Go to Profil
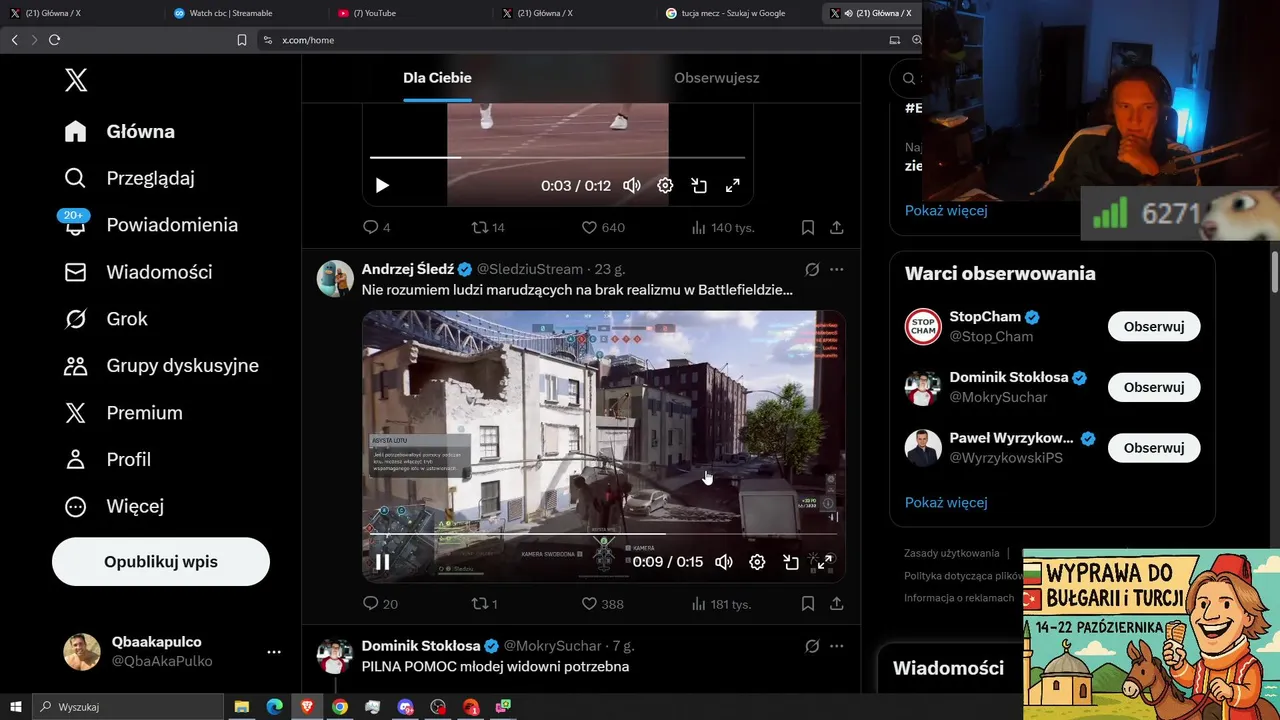Image resolution: width=1280 pixels, height=720 pixels. tap(107, 460)
